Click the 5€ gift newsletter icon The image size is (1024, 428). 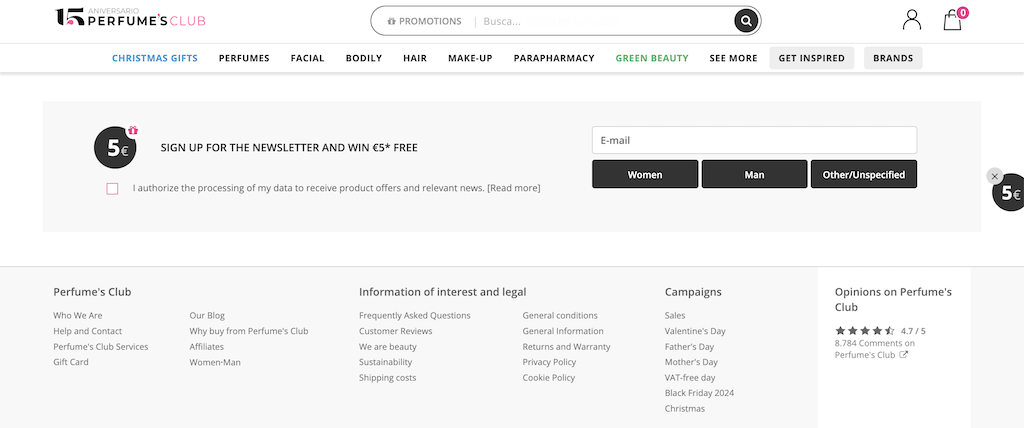[116, 147]
